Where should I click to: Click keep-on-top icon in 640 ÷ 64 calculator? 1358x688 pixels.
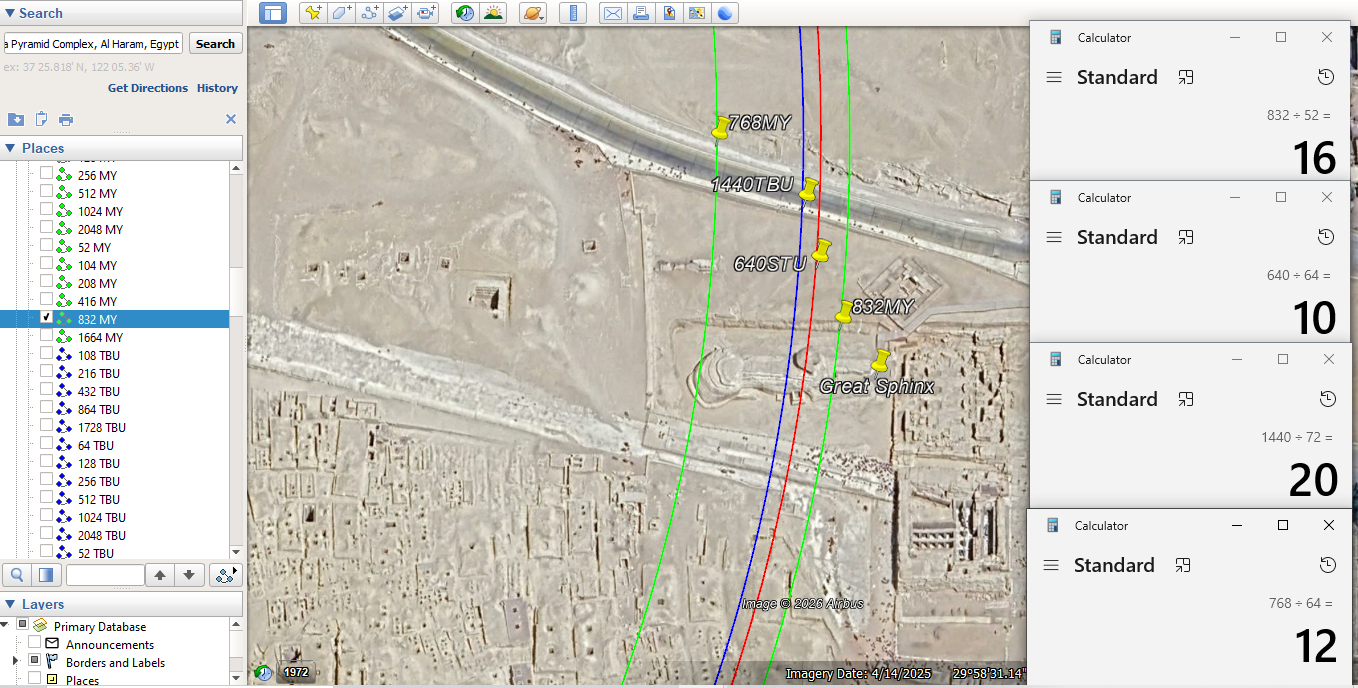tap(1186, 237)
